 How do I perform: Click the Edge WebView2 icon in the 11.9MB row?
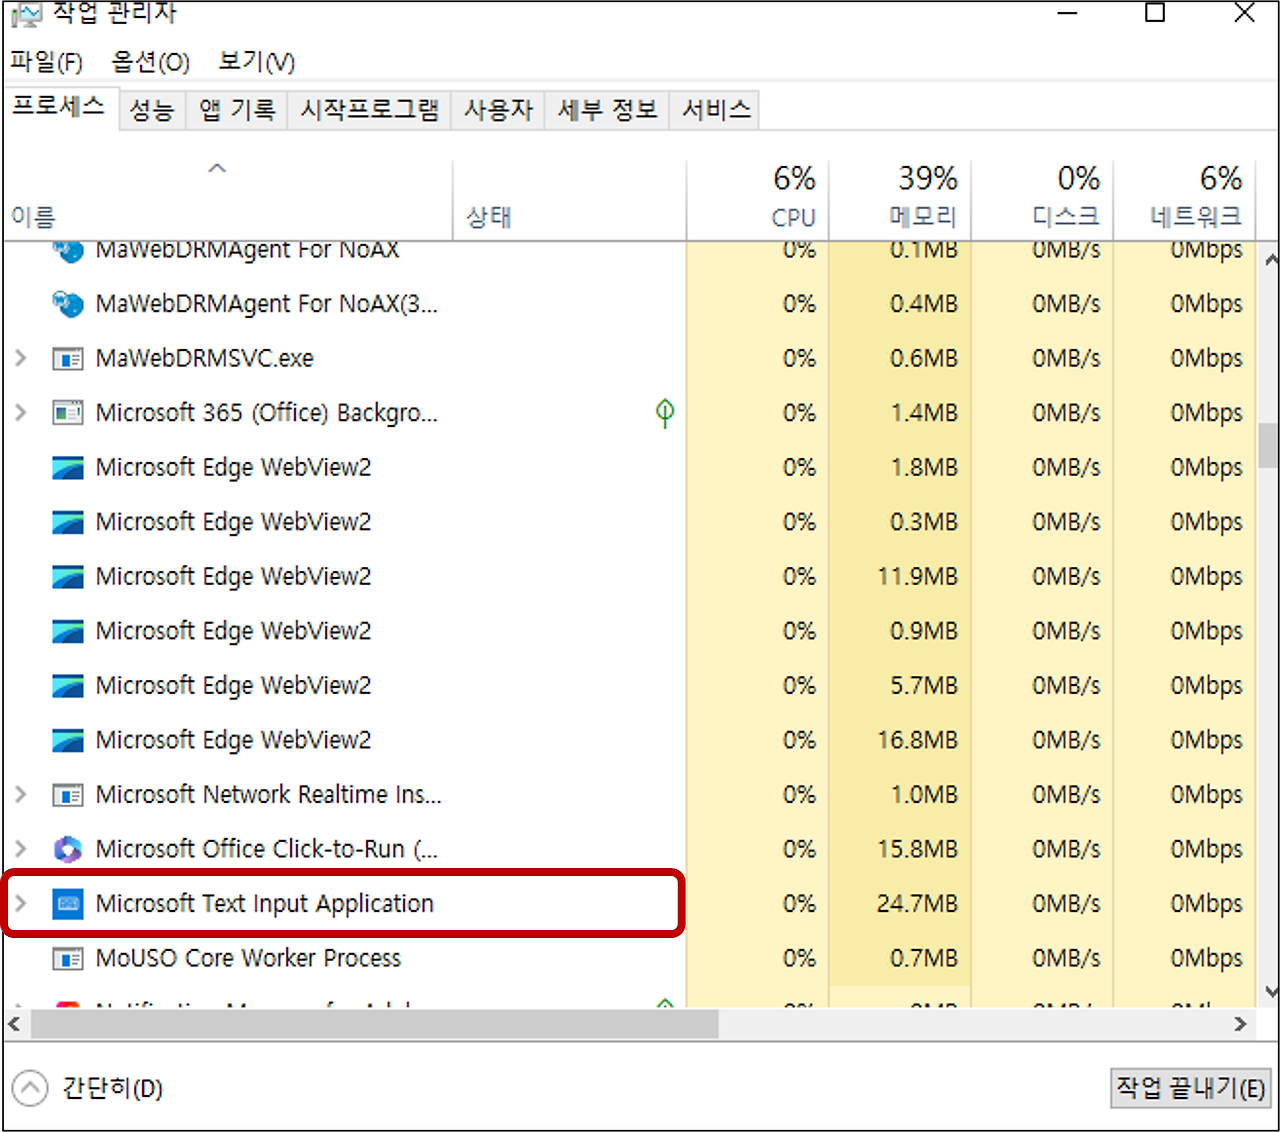pyautogui.click(x=67, y=576)
